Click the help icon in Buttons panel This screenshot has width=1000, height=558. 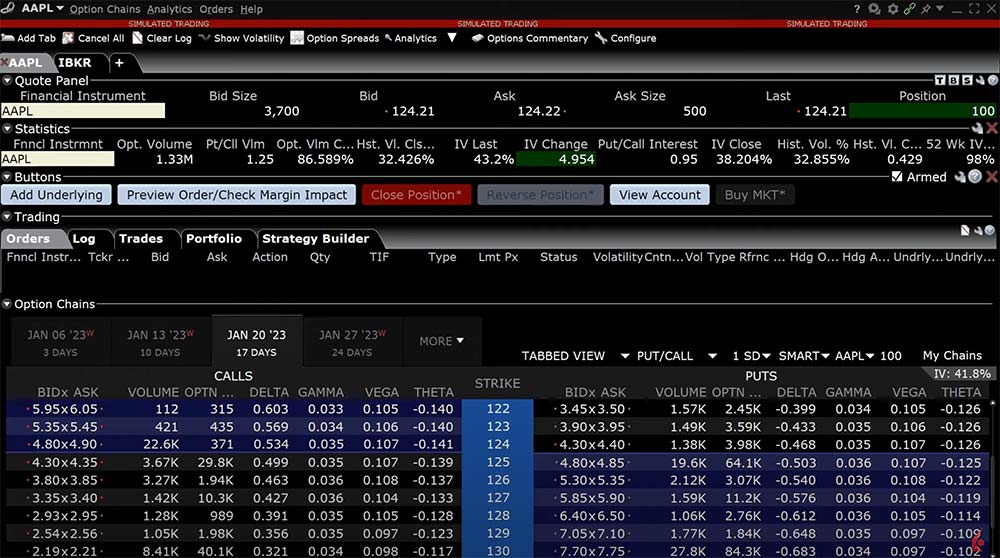click(975, 177)
